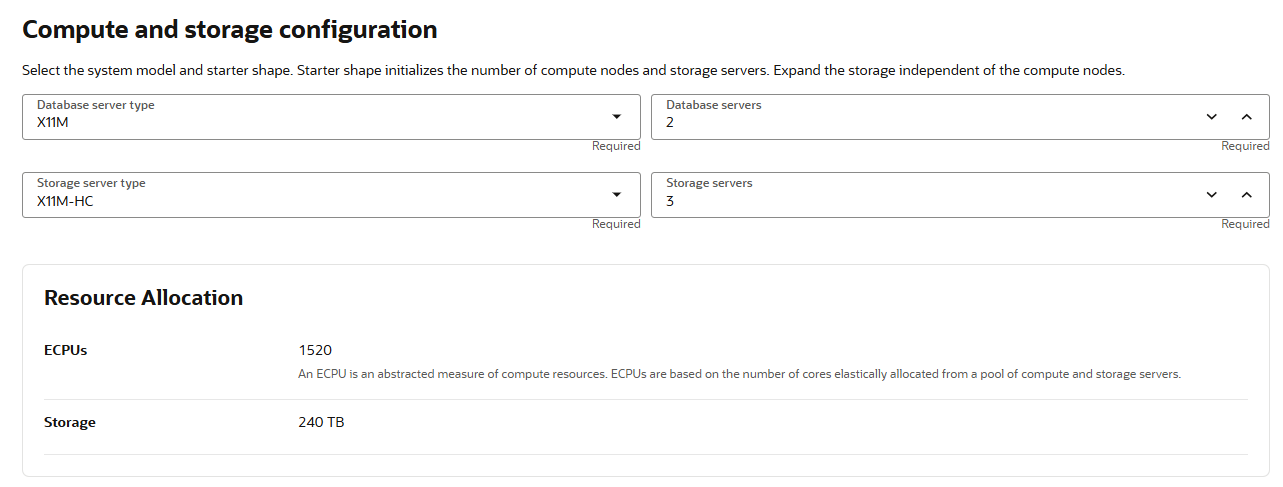Screen dimensions: 1283x487
Task: Expand the Storage server type dropdown arrow
Action: 617,195
